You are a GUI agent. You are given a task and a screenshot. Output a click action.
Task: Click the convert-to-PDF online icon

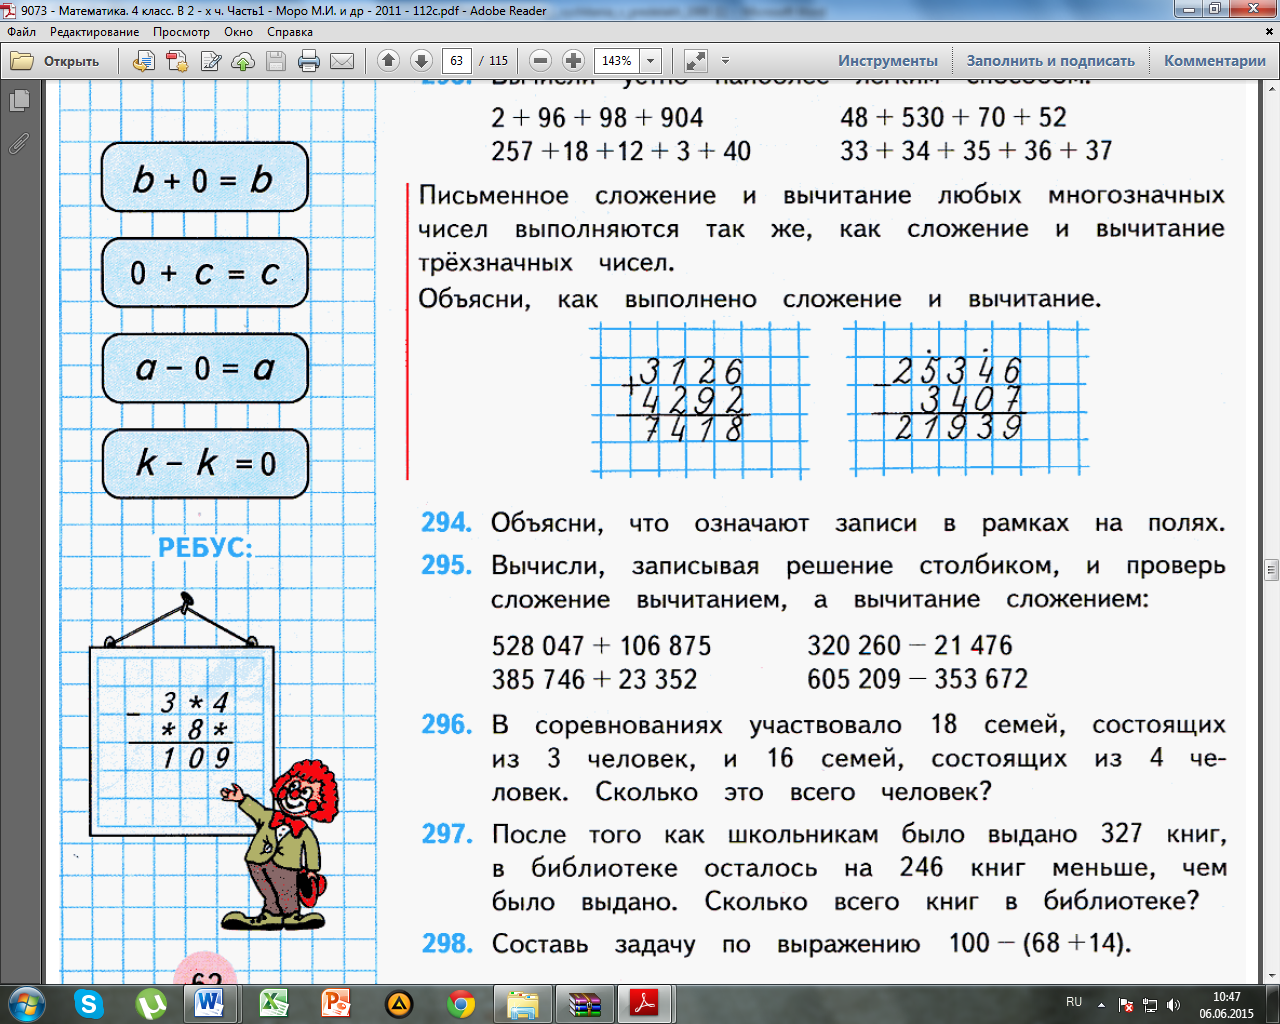143,61
